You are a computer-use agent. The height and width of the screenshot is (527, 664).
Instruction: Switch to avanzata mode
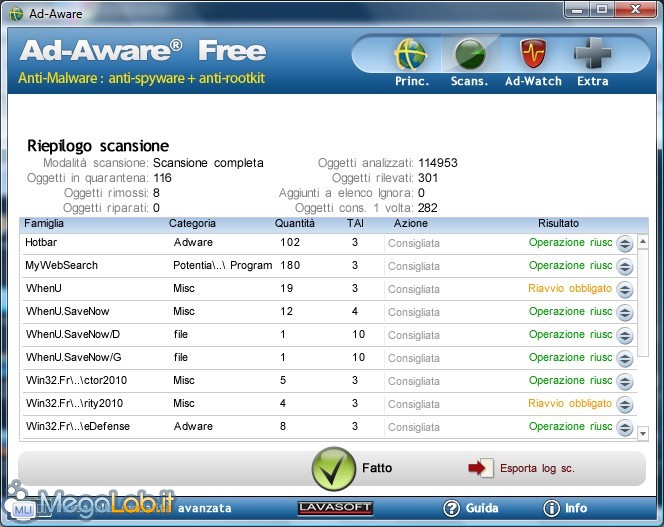point(205,508)
